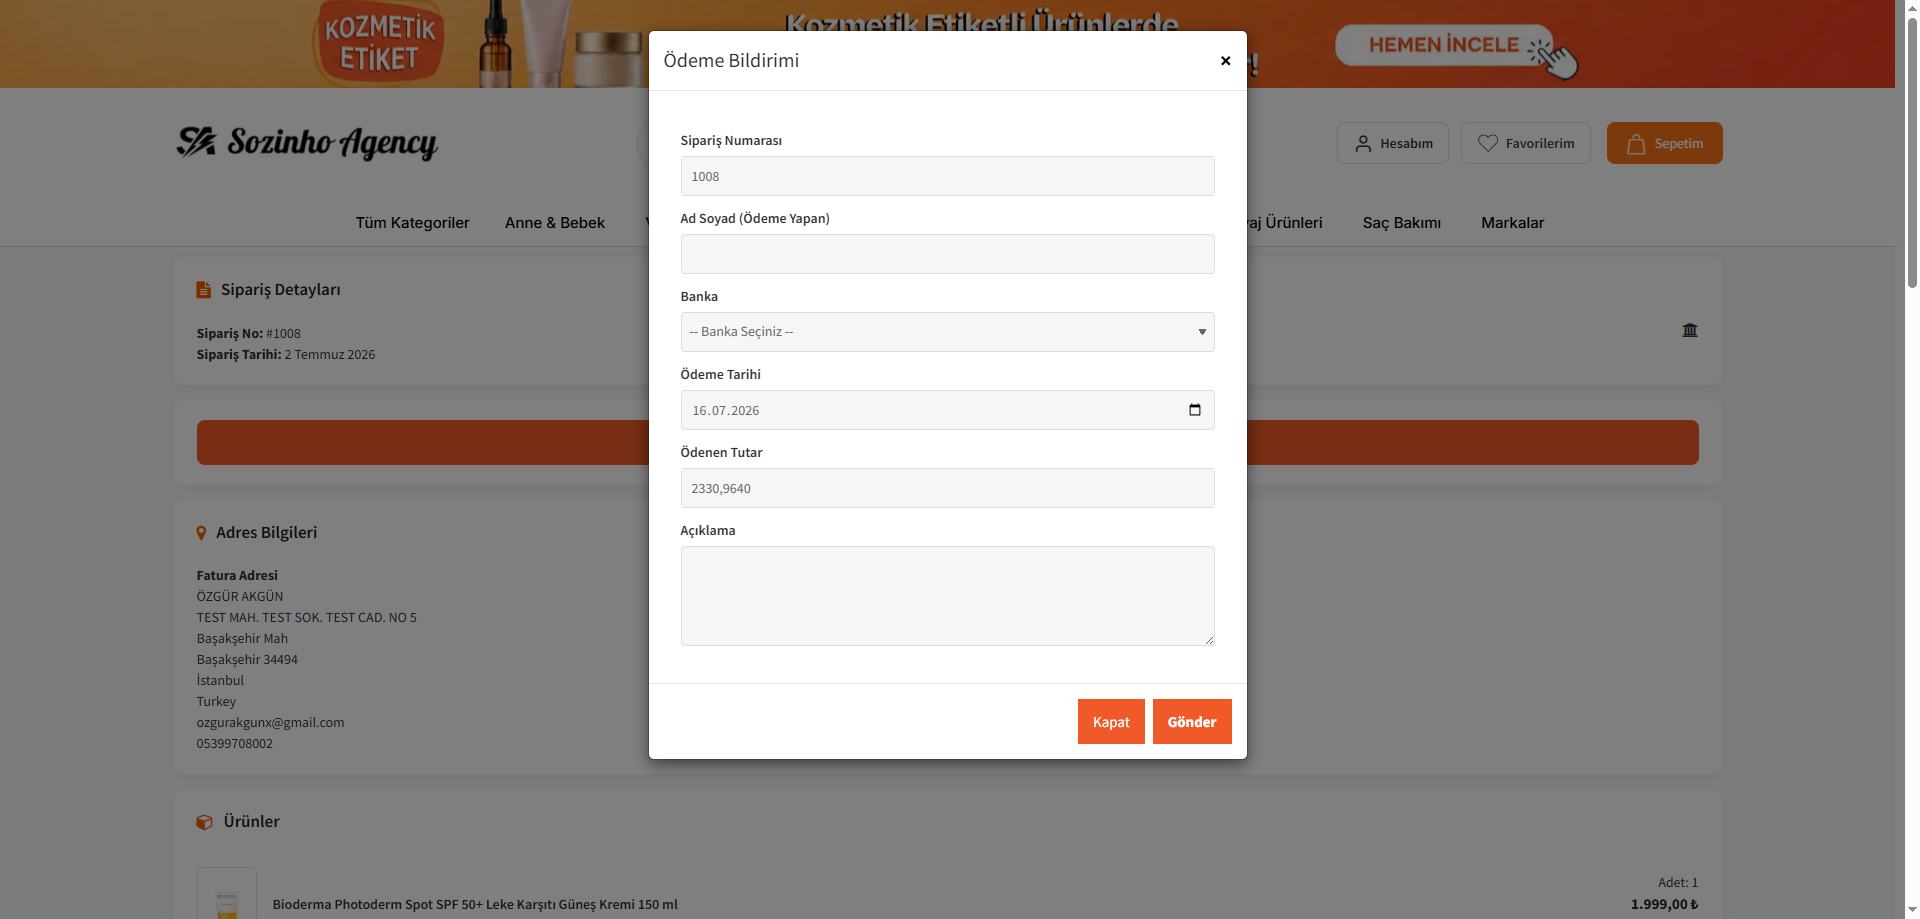
Task: Click the product price 1.999,00 ₺
Action: [1664, 904]
